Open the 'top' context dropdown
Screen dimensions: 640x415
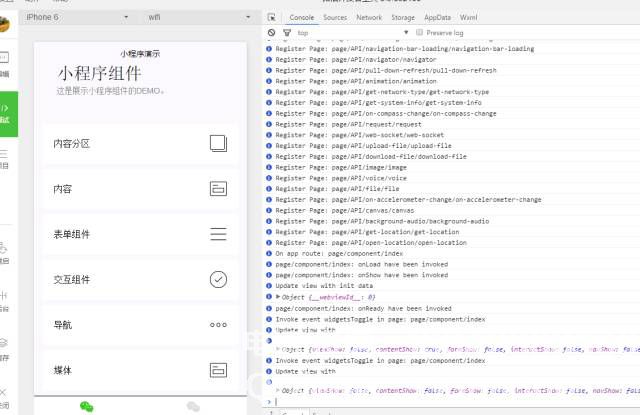(353, 33)
